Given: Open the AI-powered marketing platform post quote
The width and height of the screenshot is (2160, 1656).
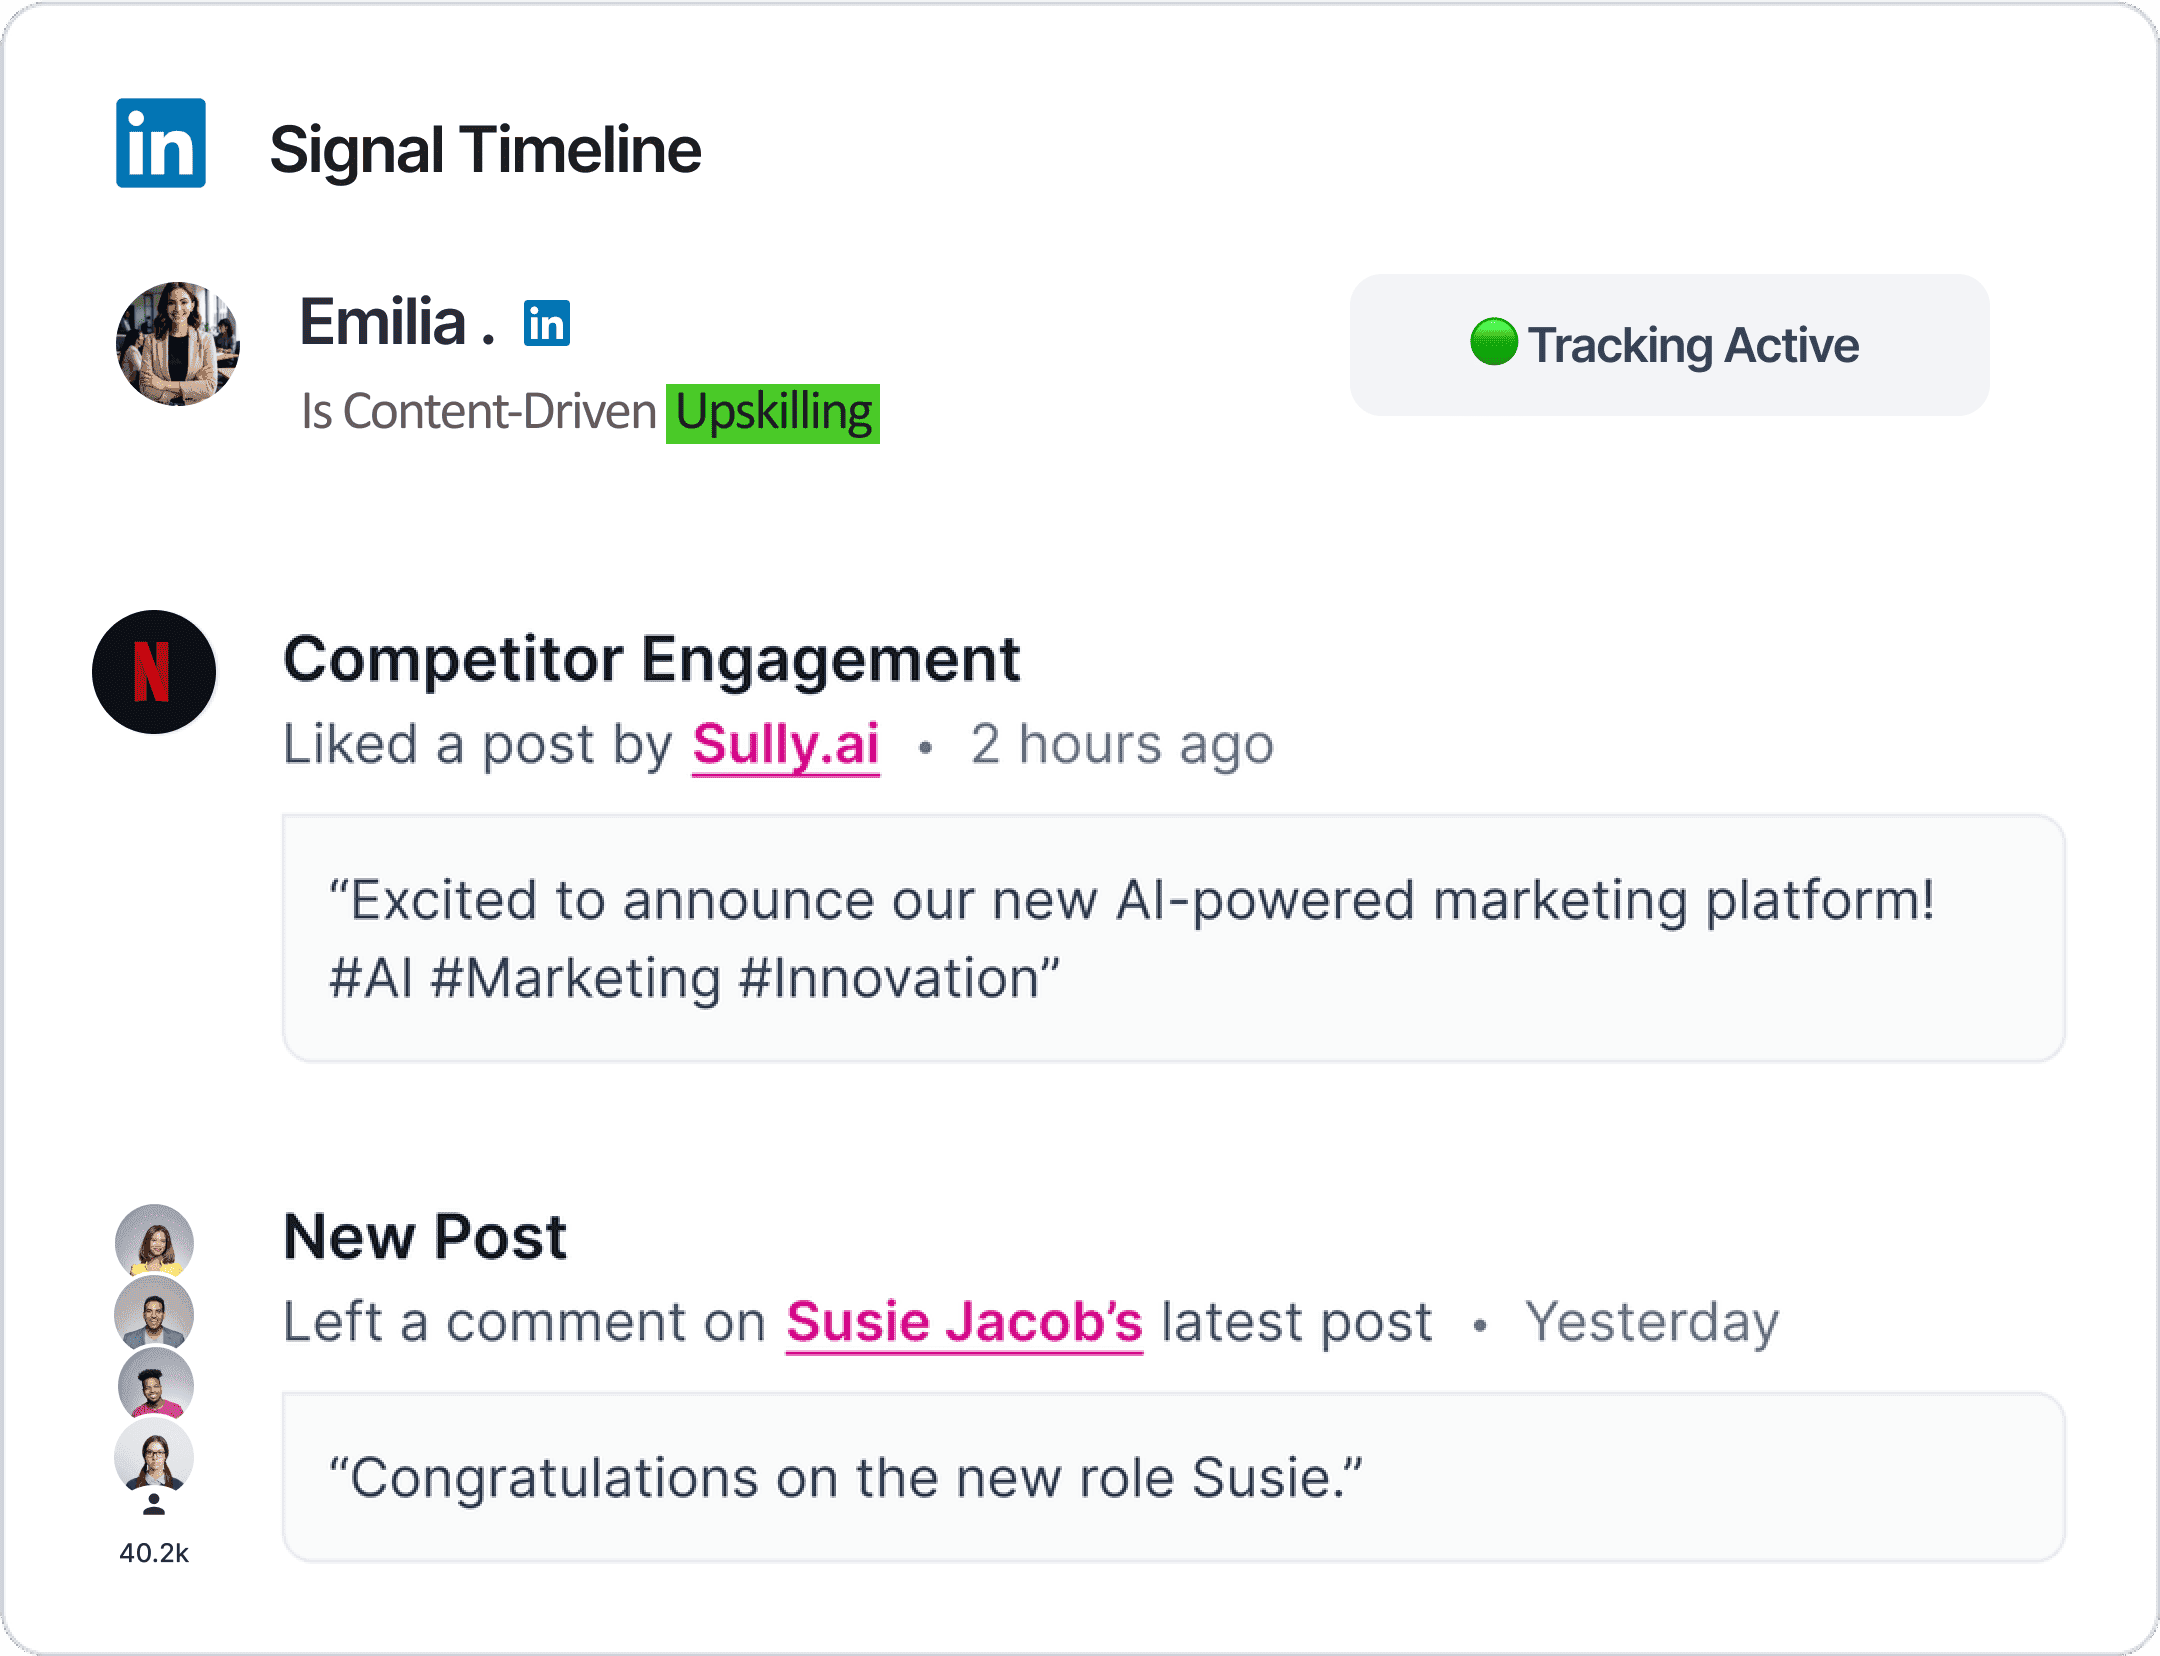Looking at the screenshot, I should point(1173,938).
